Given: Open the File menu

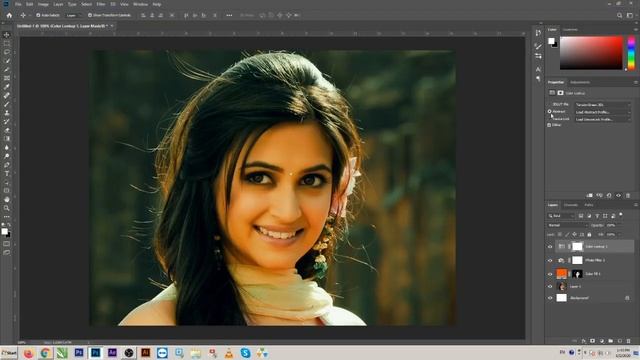Looking at the screenshot, I should click(18, 4).
